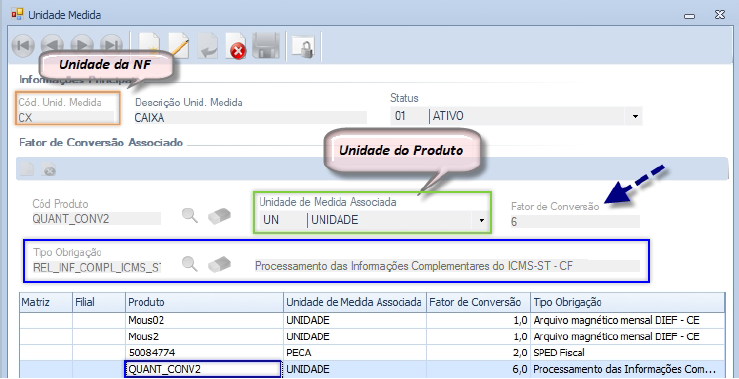
Task: Click the Fator de Conversão field
Action: coord(575,222)
